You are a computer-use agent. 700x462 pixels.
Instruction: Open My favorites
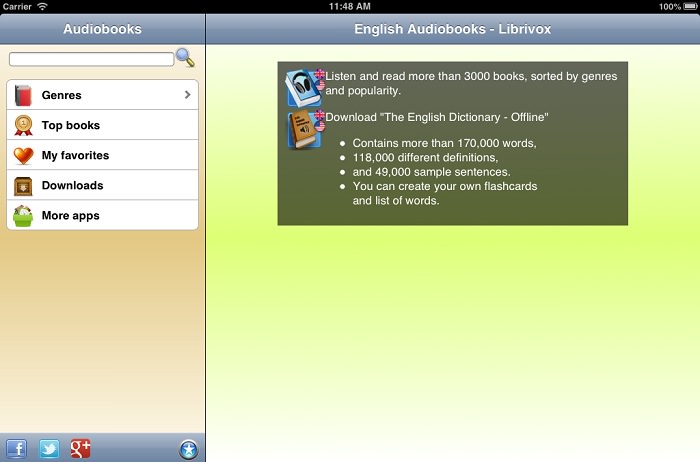pos(103,155)
